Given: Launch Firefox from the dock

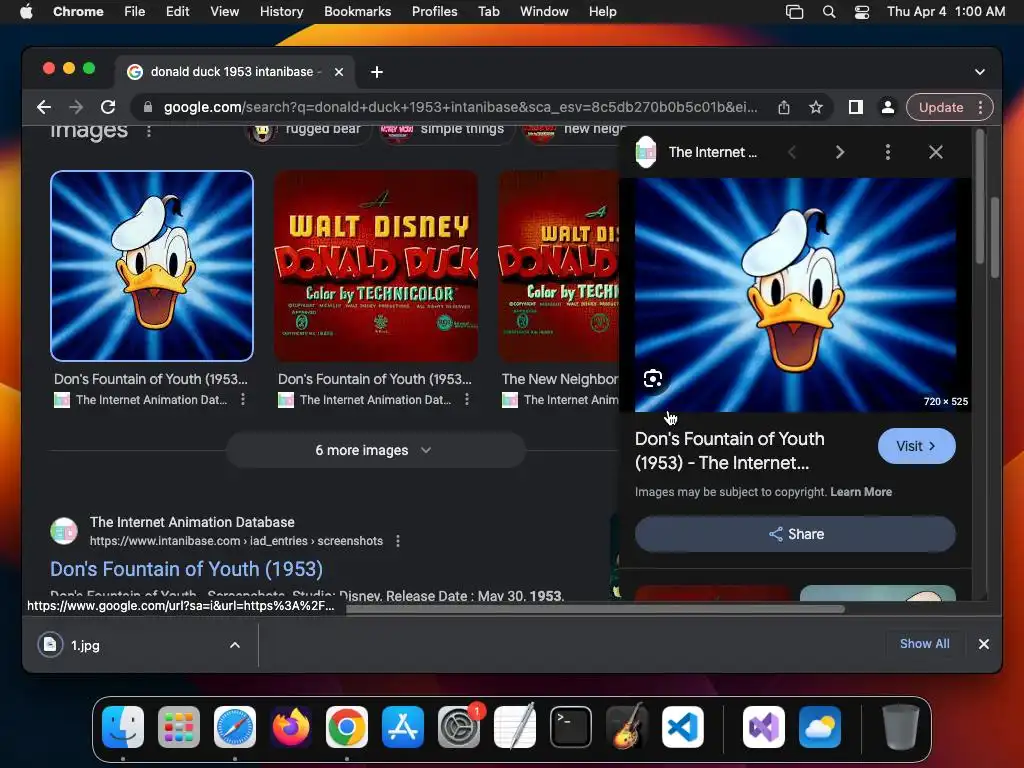Looking at the screenshot, I should point(291,727).
